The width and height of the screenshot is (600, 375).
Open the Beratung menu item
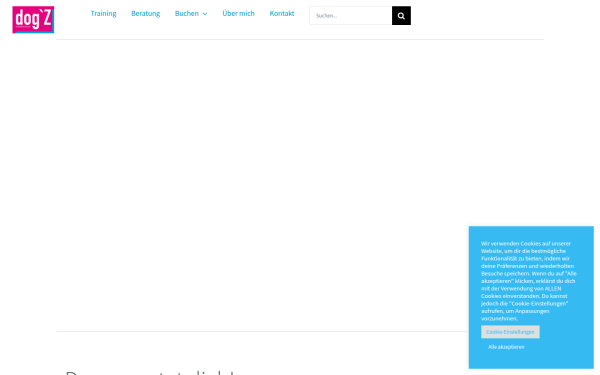145,13
